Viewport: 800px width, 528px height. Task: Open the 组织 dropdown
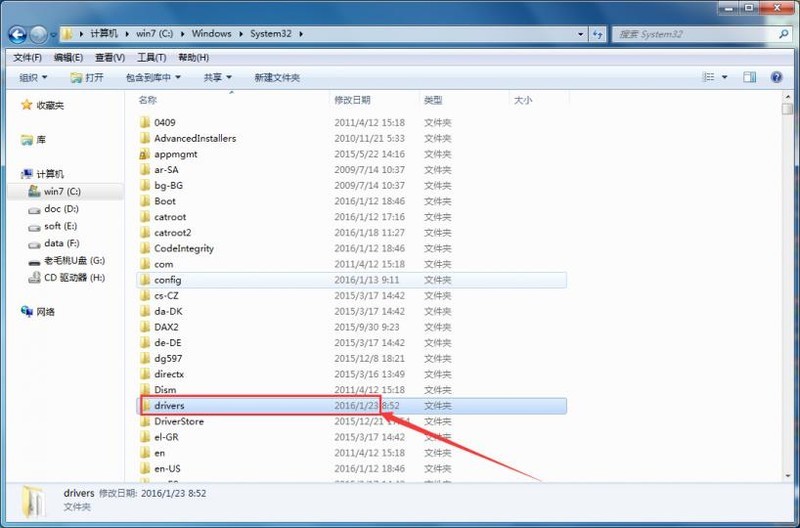33,78
